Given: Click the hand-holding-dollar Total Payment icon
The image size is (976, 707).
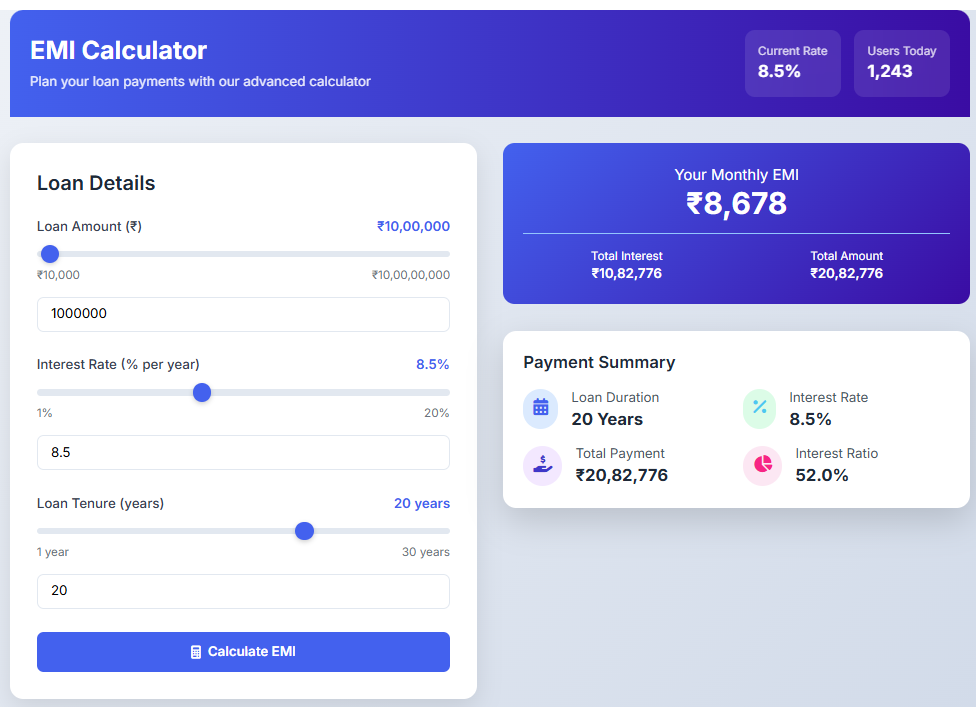Looking at the screenshot, I should tap(541, 464).
